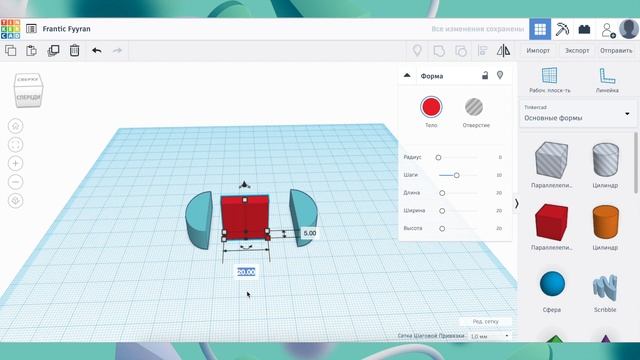Click the striped hole cylinder shape thumbnail
This screenshot has width=640, height=360.
pyautogui.click(x=605, y=160)
